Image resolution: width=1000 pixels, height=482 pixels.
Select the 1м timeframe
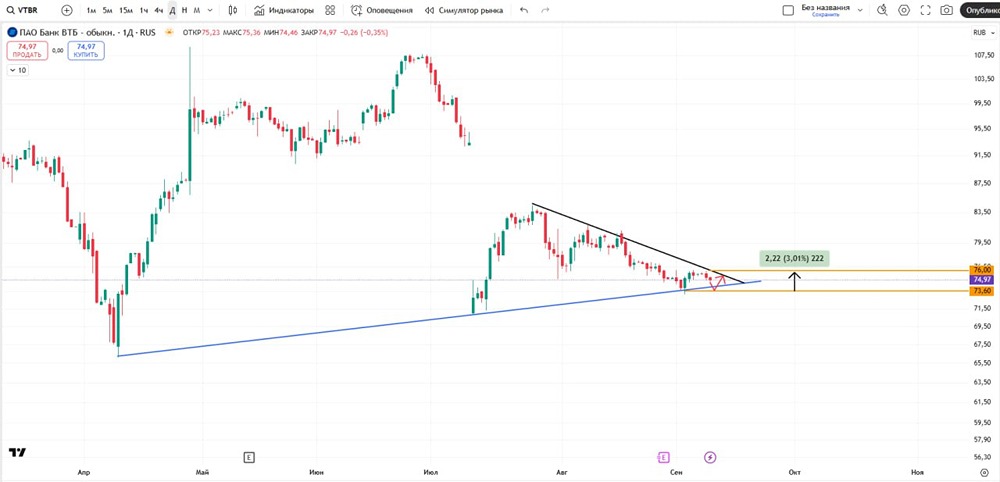[92, 10]
